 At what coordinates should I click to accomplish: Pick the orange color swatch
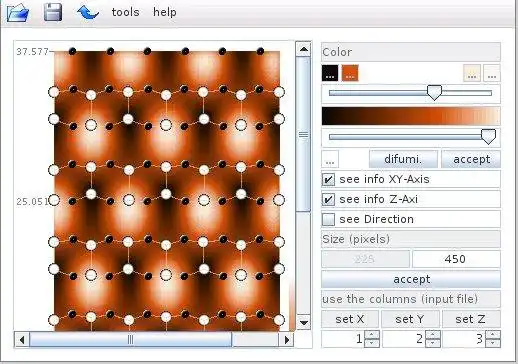[x=350, y=73]
